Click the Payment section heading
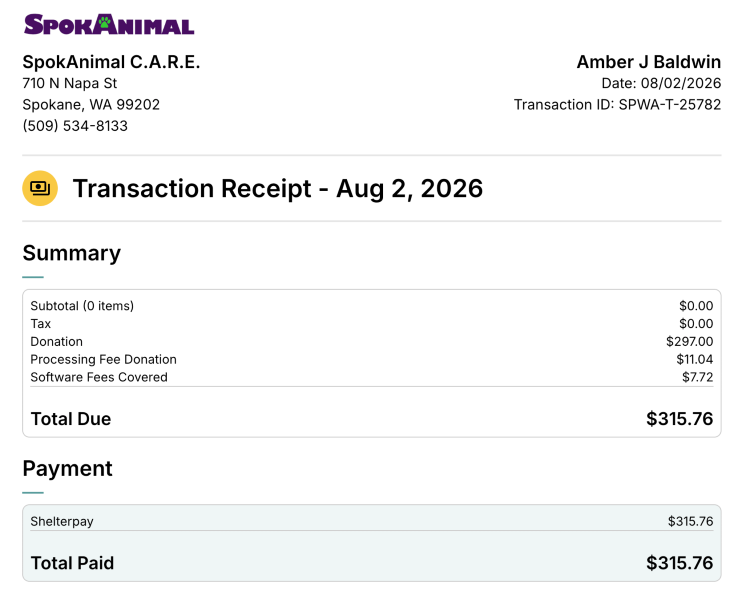Screen dimensions: 750x600 (x=67, y=468)
